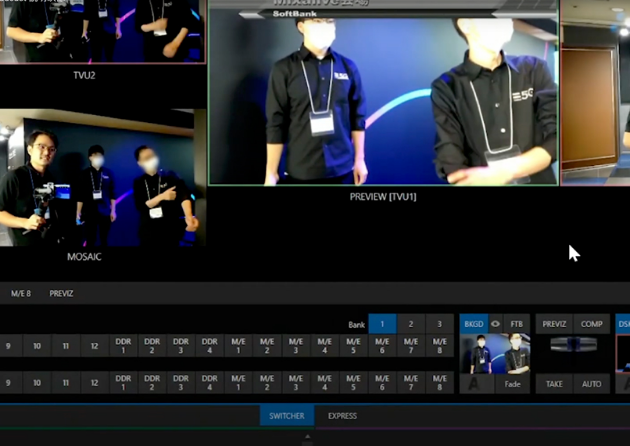
Task: Toggle the FTB fade-to-black button
Action: [x=516, y=324]
